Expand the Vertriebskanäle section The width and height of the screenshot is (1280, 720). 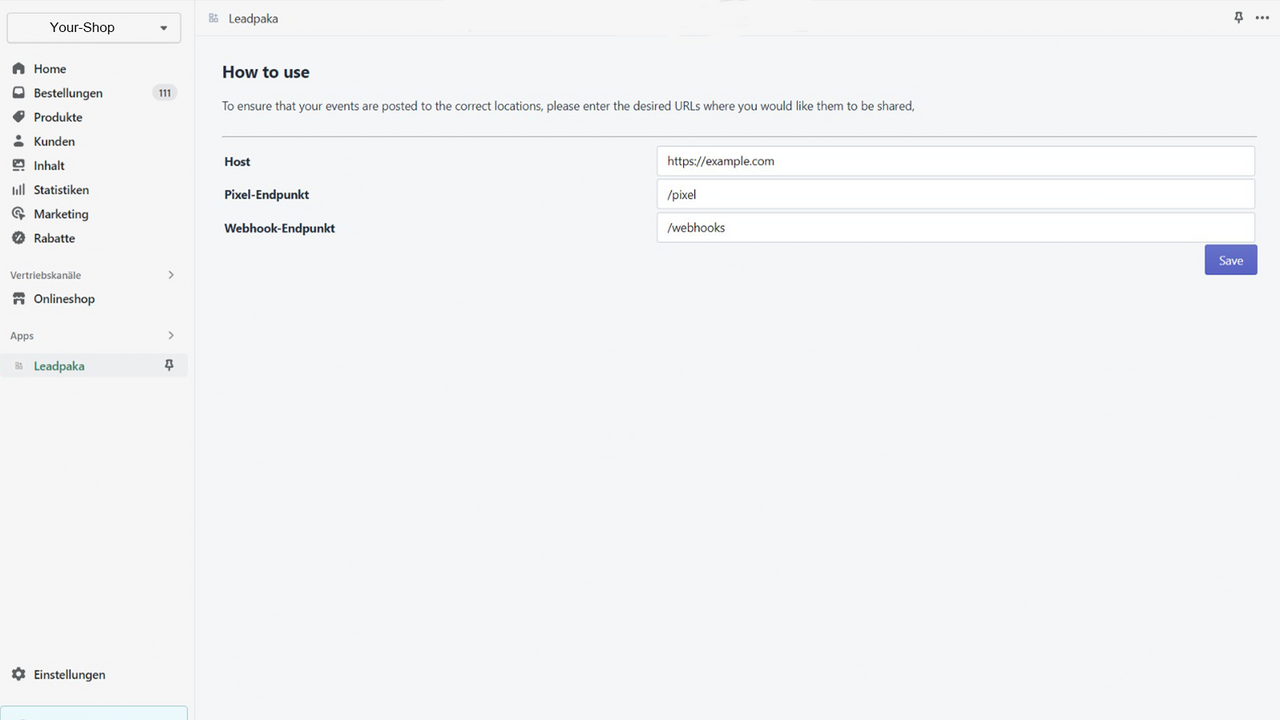170,274
